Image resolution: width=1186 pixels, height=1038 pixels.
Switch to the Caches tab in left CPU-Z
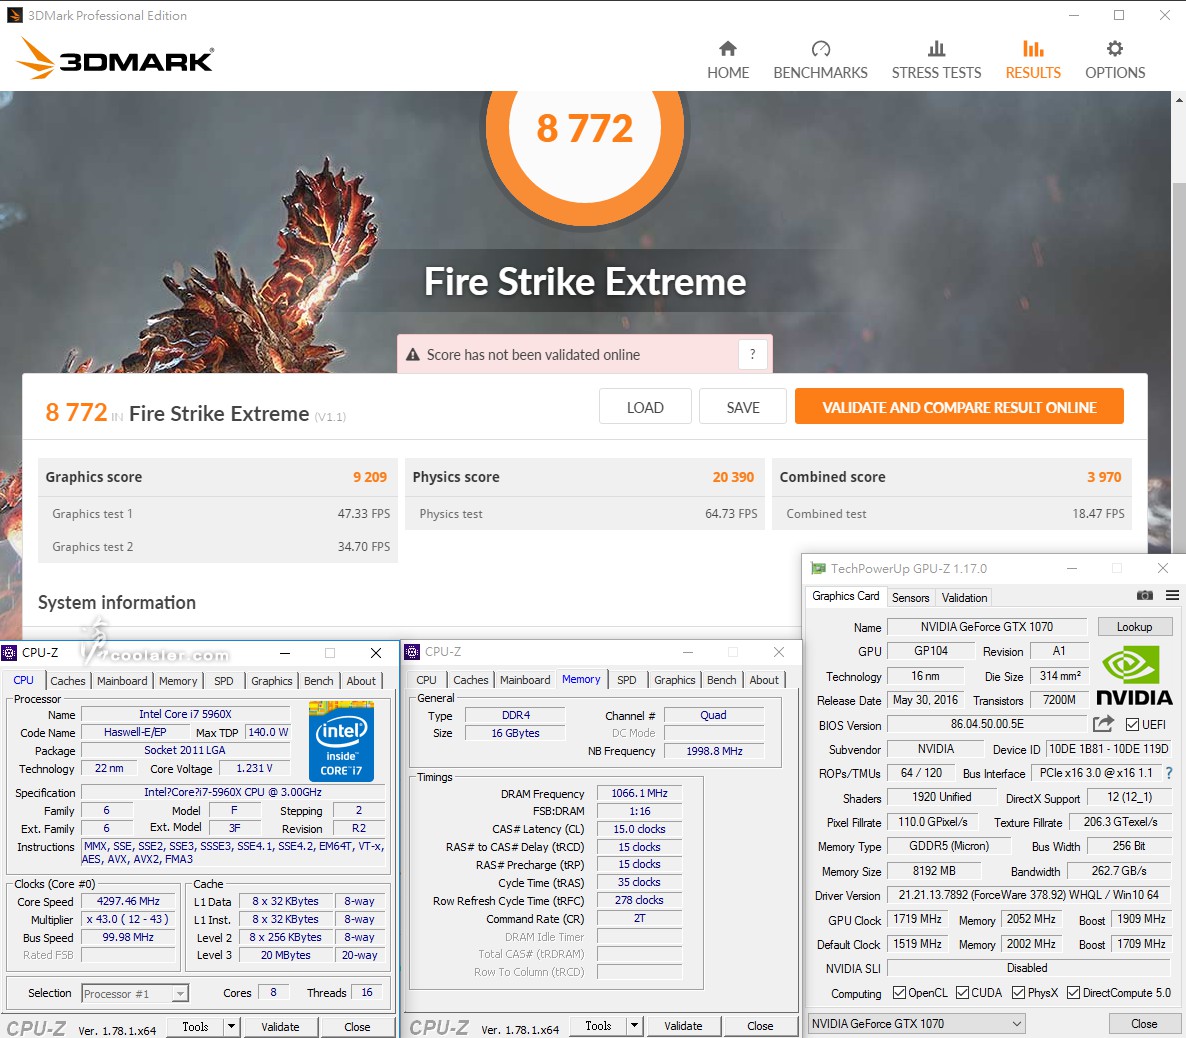[x=67, y=681]
